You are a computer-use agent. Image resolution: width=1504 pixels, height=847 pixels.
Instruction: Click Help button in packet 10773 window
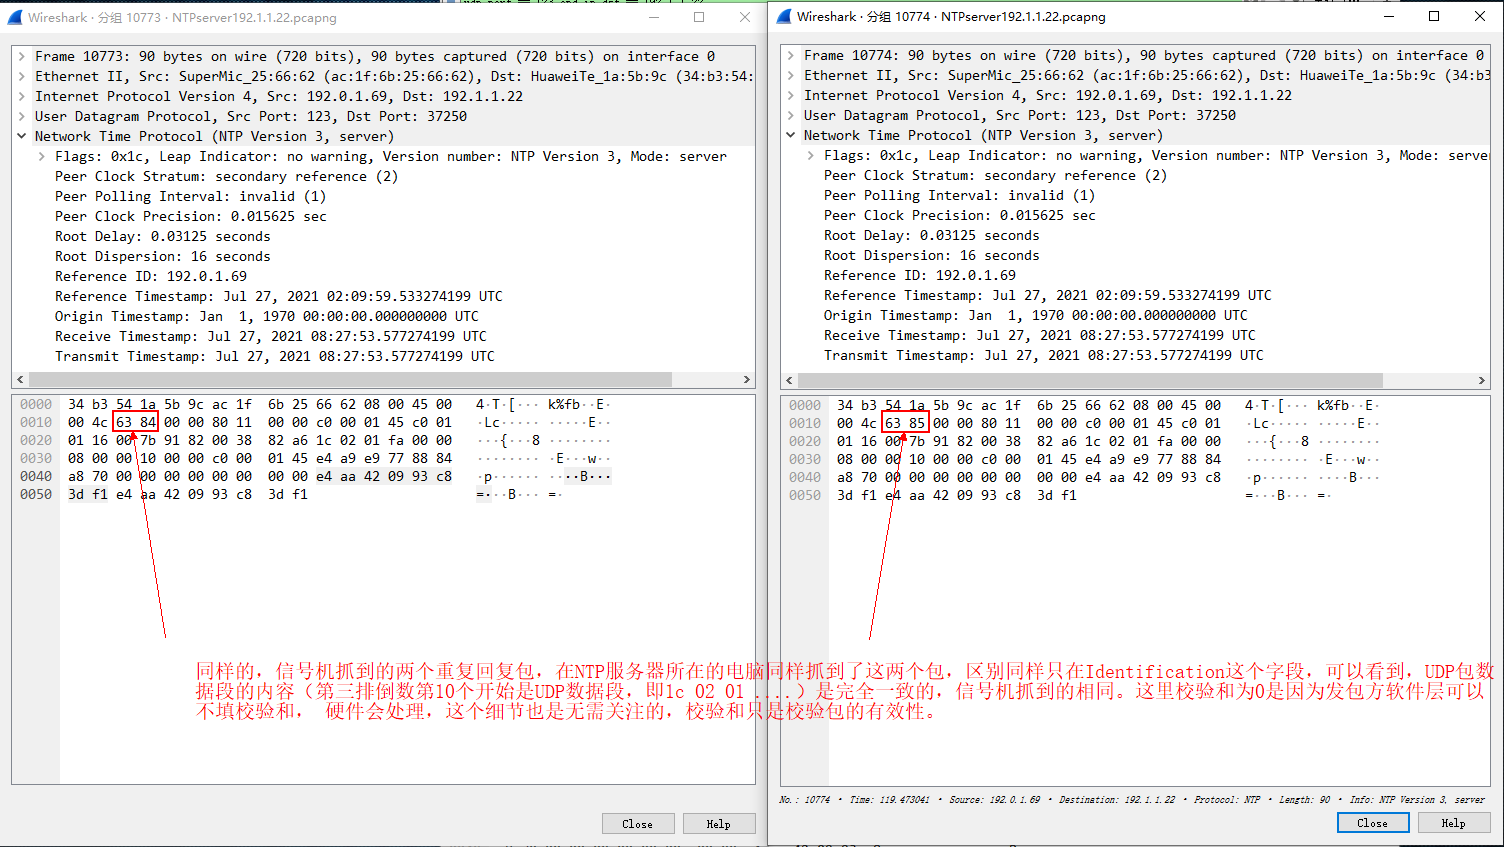click(x=719, y=824)
